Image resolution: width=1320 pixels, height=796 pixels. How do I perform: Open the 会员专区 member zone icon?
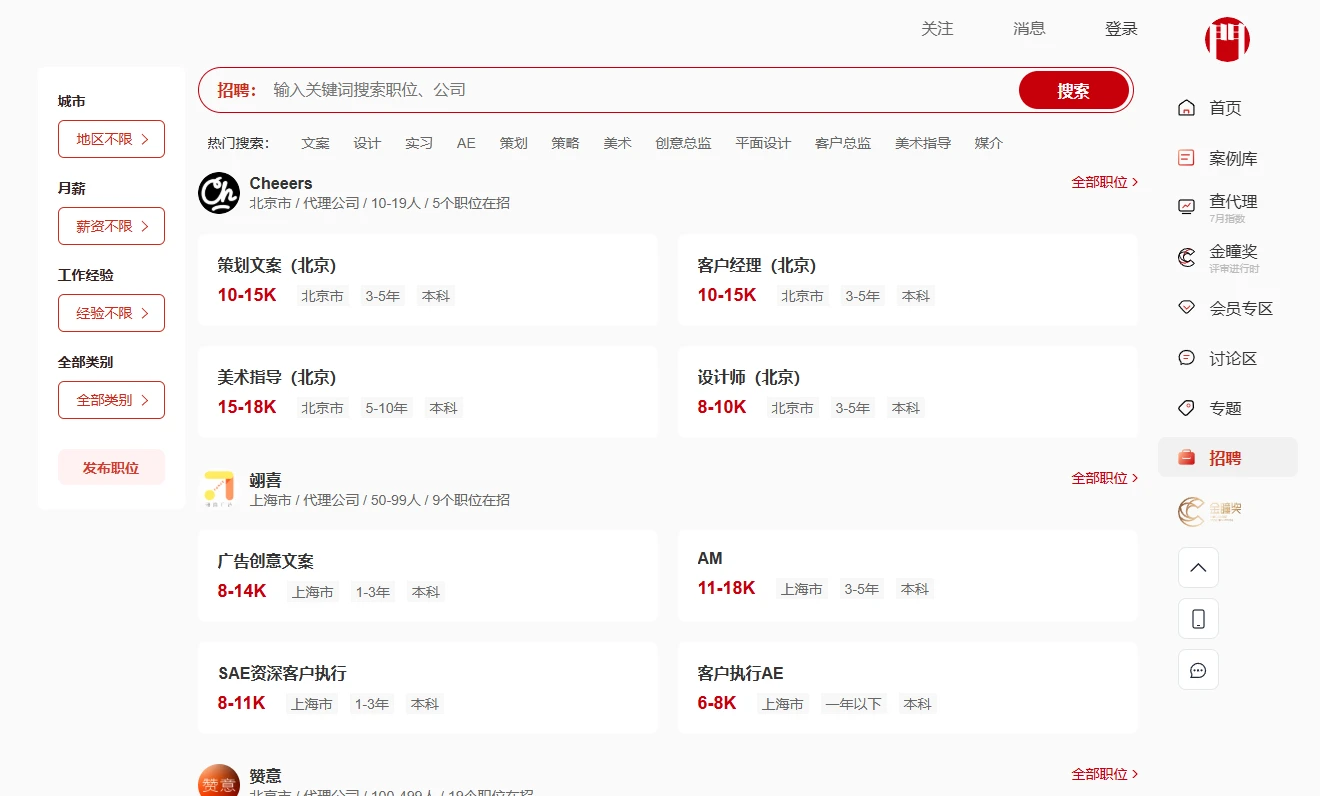point(1186,308)
